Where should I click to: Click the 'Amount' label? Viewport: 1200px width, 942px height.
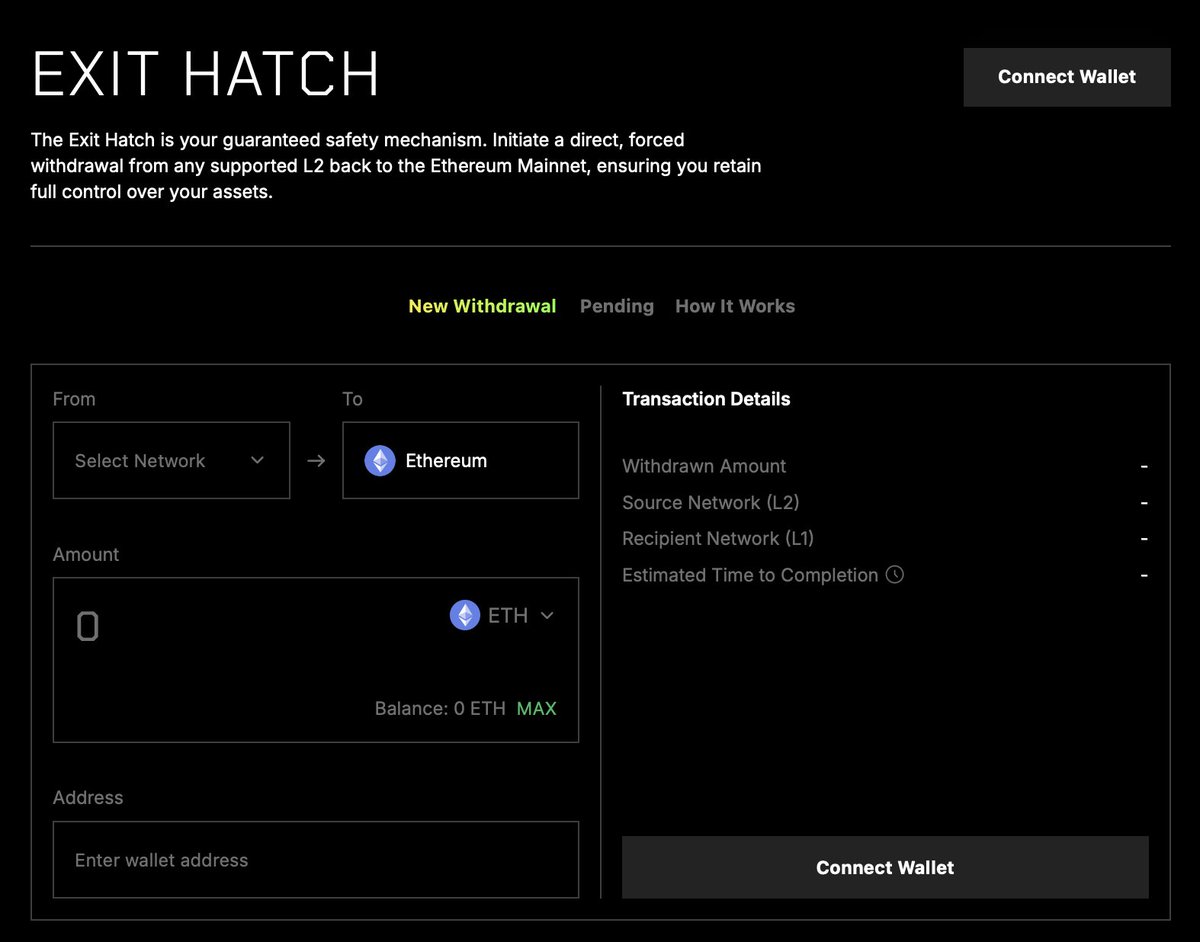tap(86, 554)
